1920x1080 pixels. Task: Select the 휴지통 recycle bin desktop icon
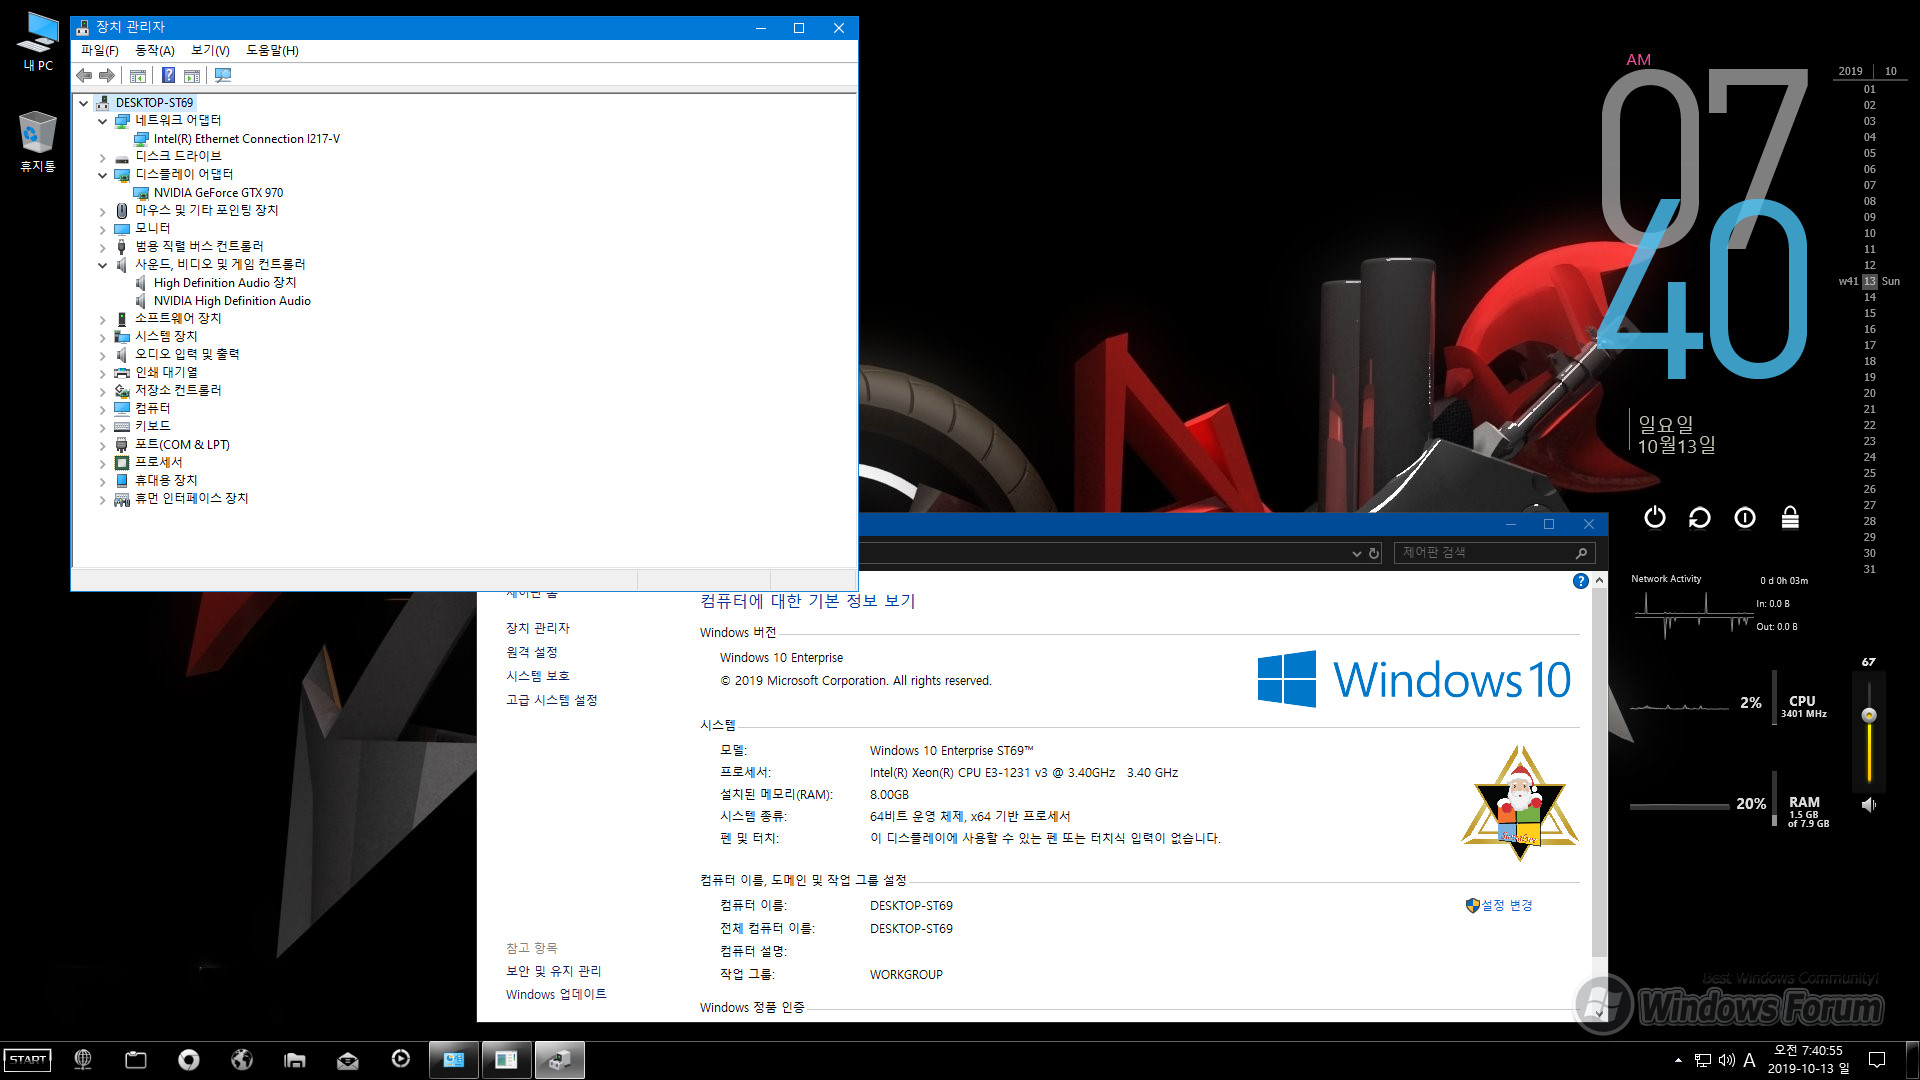[38, 142]
